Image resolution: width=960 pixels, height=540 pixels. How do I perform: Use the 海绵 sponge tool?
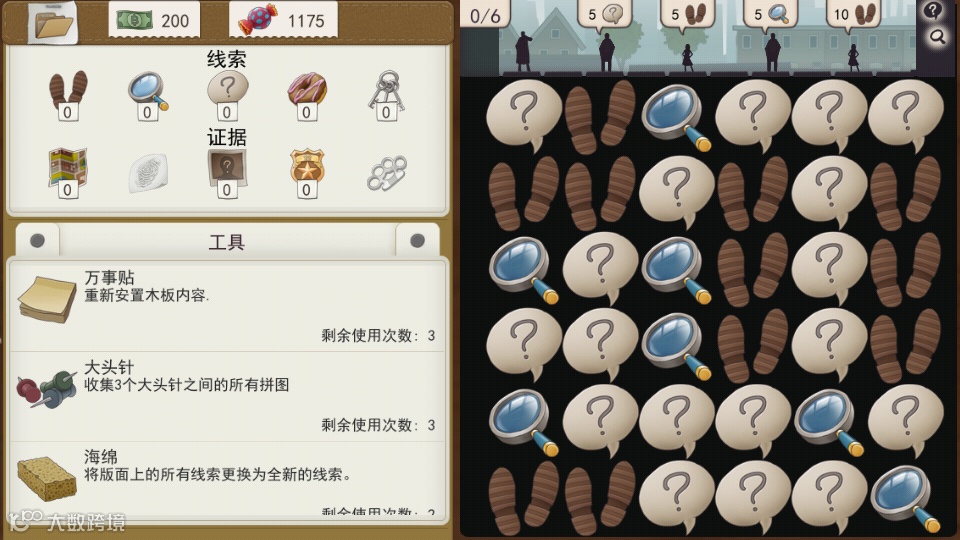pyautogui.click(x=227, y=479)
